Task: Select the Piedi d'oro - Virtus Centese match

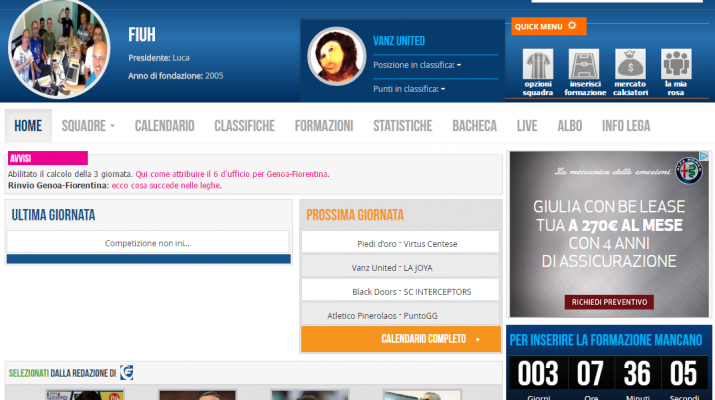Action: coord(400,242)
